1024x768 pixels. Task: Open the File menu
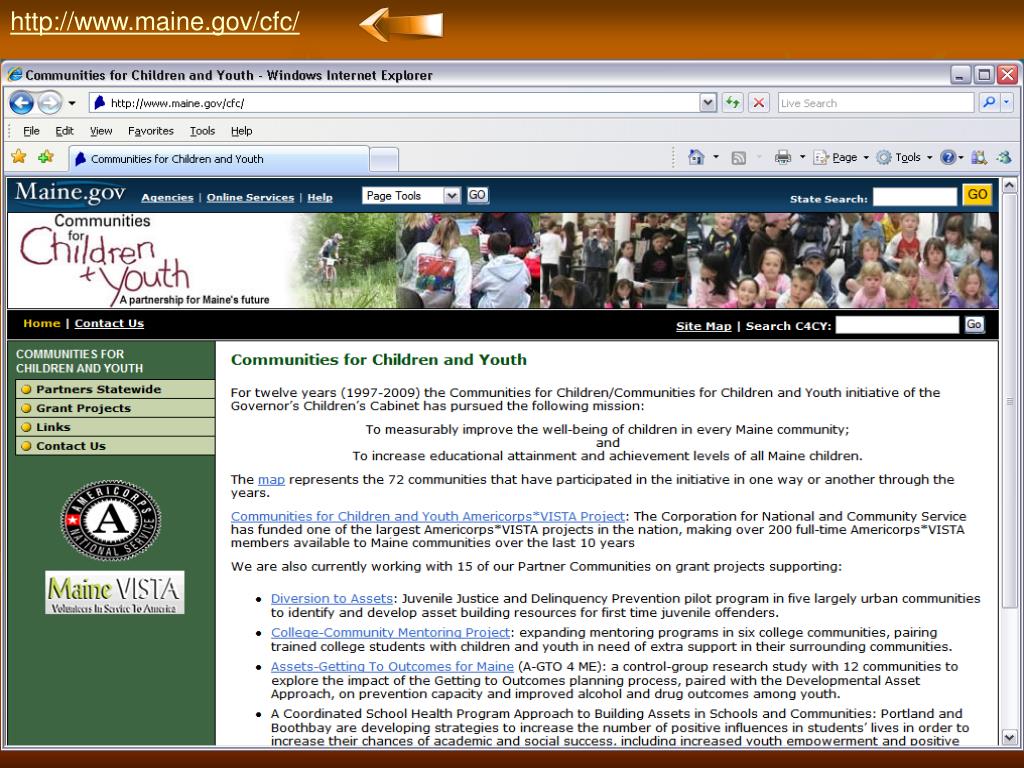31,131
